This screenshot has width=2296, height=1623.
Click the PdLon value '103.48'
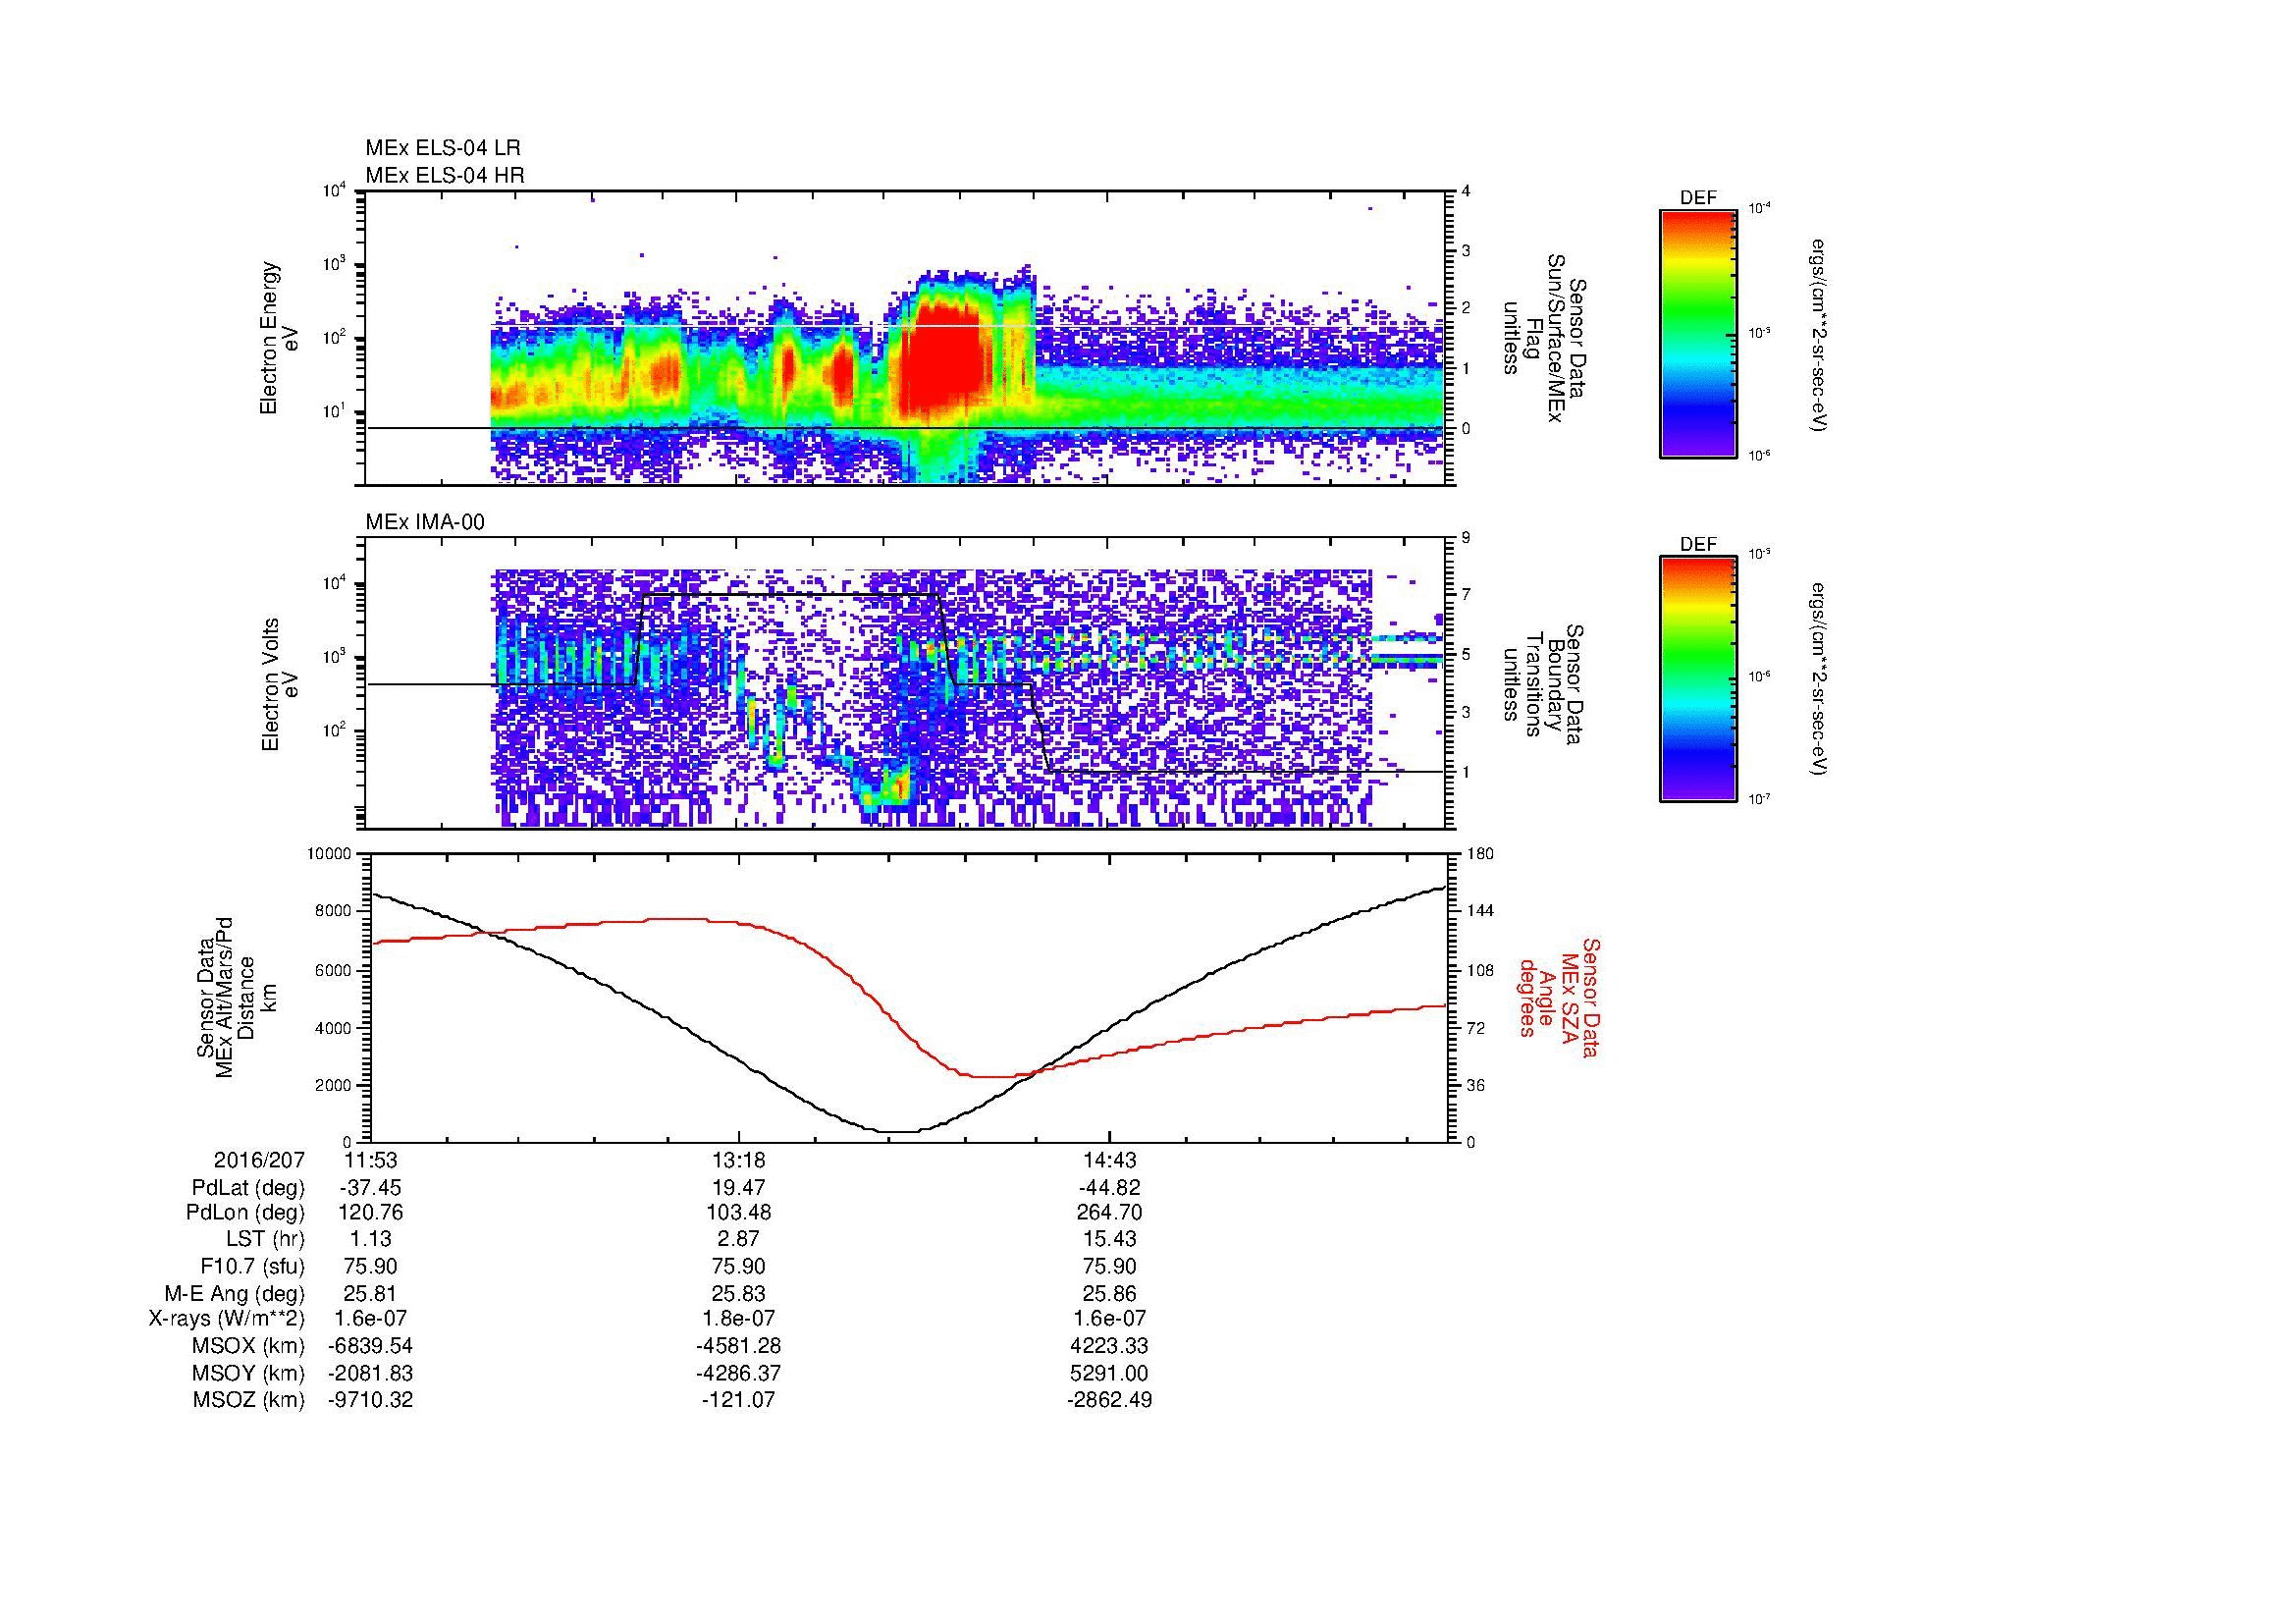click(739, 1213)
